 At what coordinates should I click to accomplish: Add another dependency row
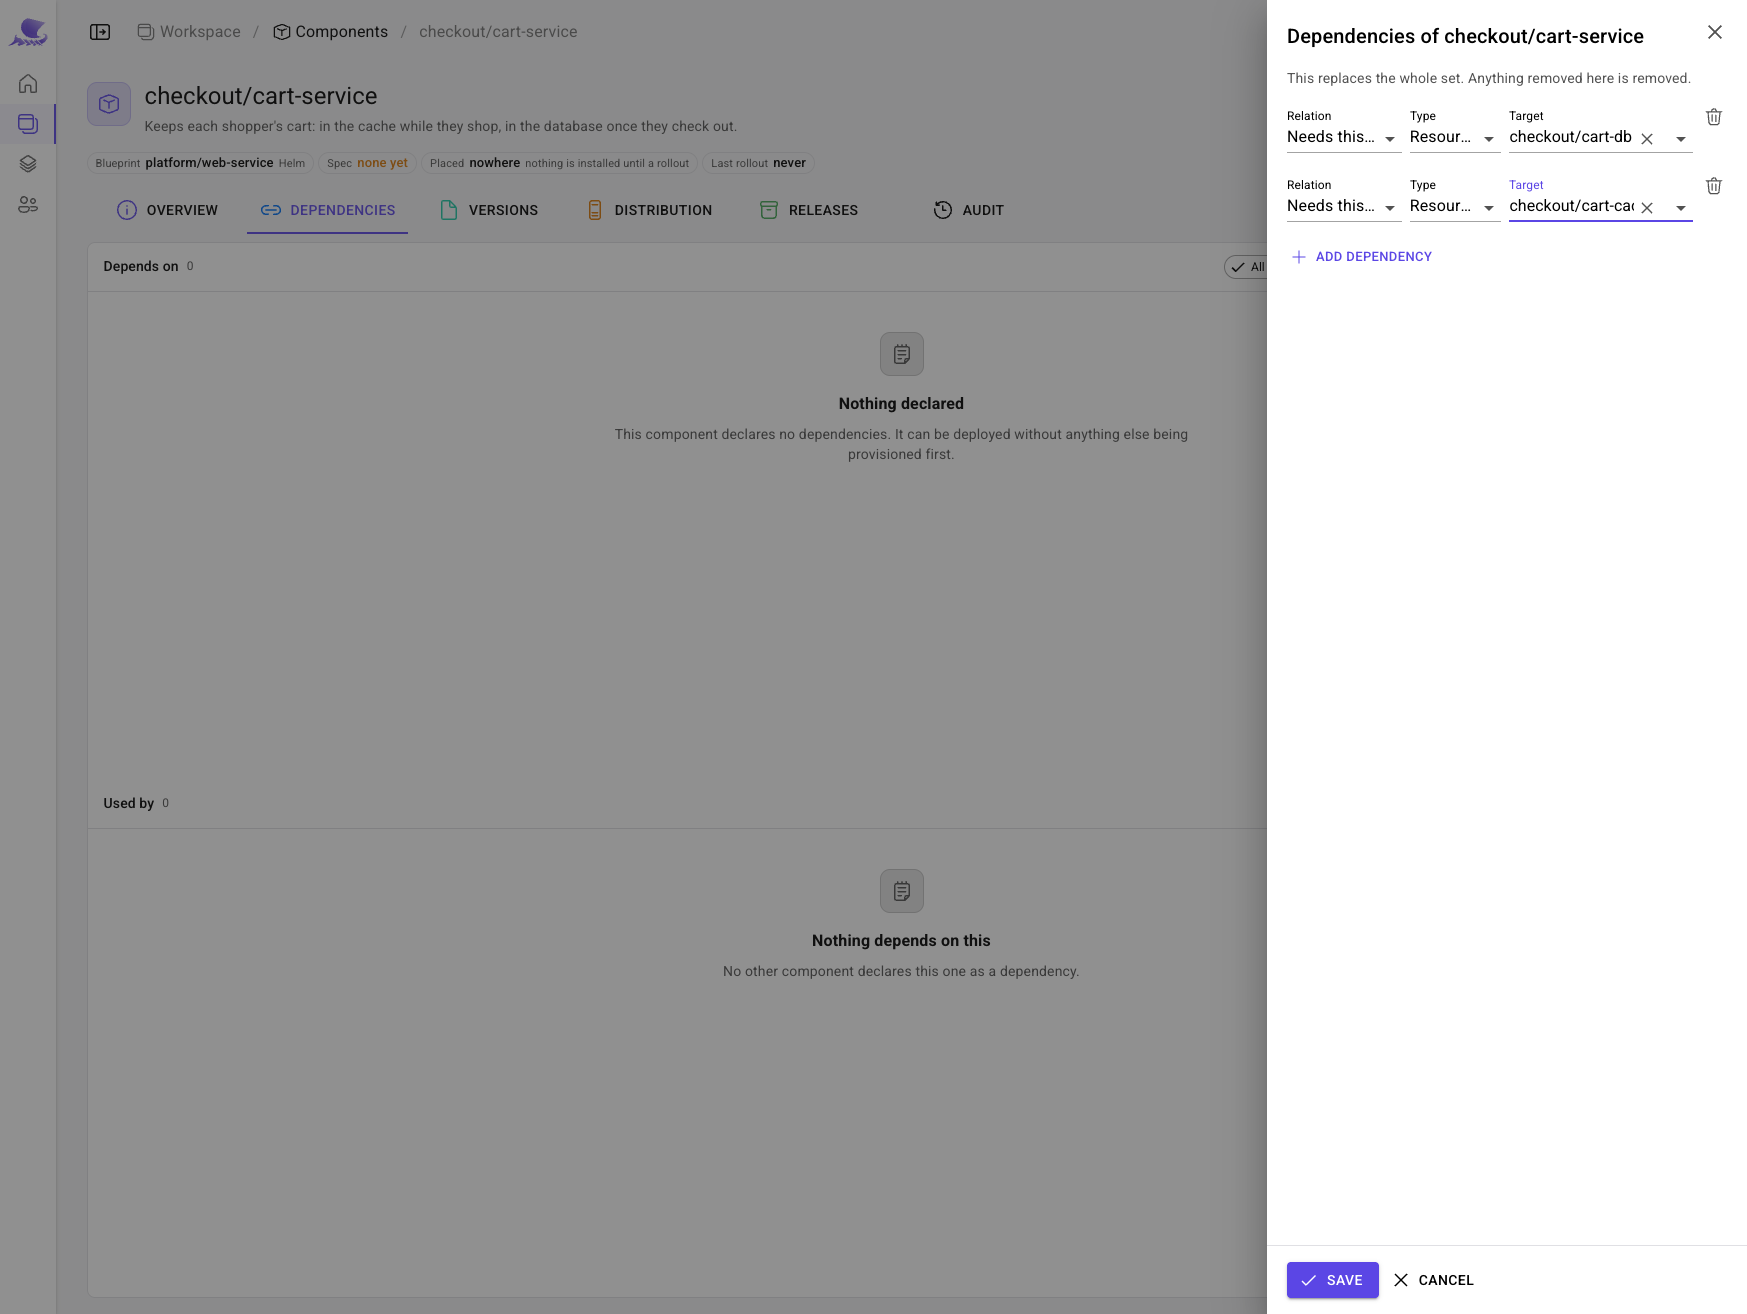pos(1362,257)
